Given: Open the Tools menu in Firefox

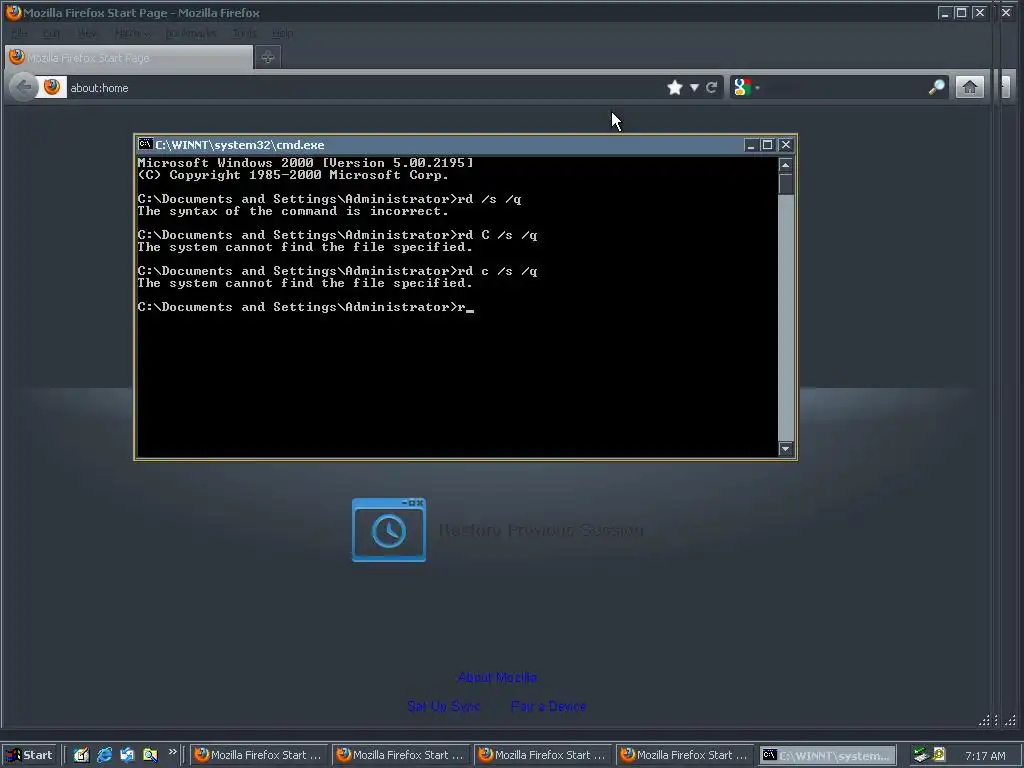Looking at the screenshot, I should tap(244, 33).
